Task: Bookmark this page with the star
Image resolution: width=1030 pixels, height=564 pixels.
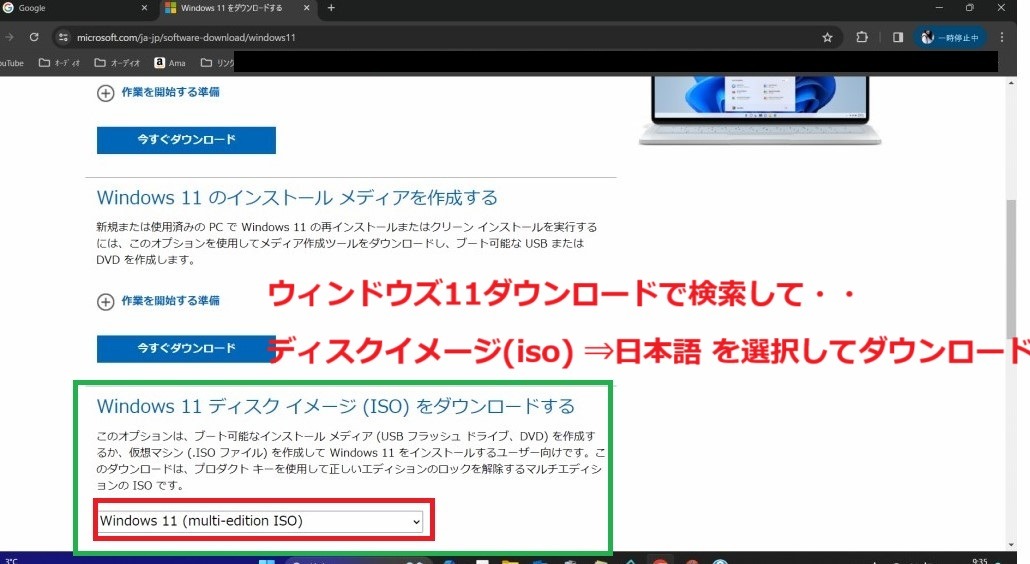Action: (828, 37)
